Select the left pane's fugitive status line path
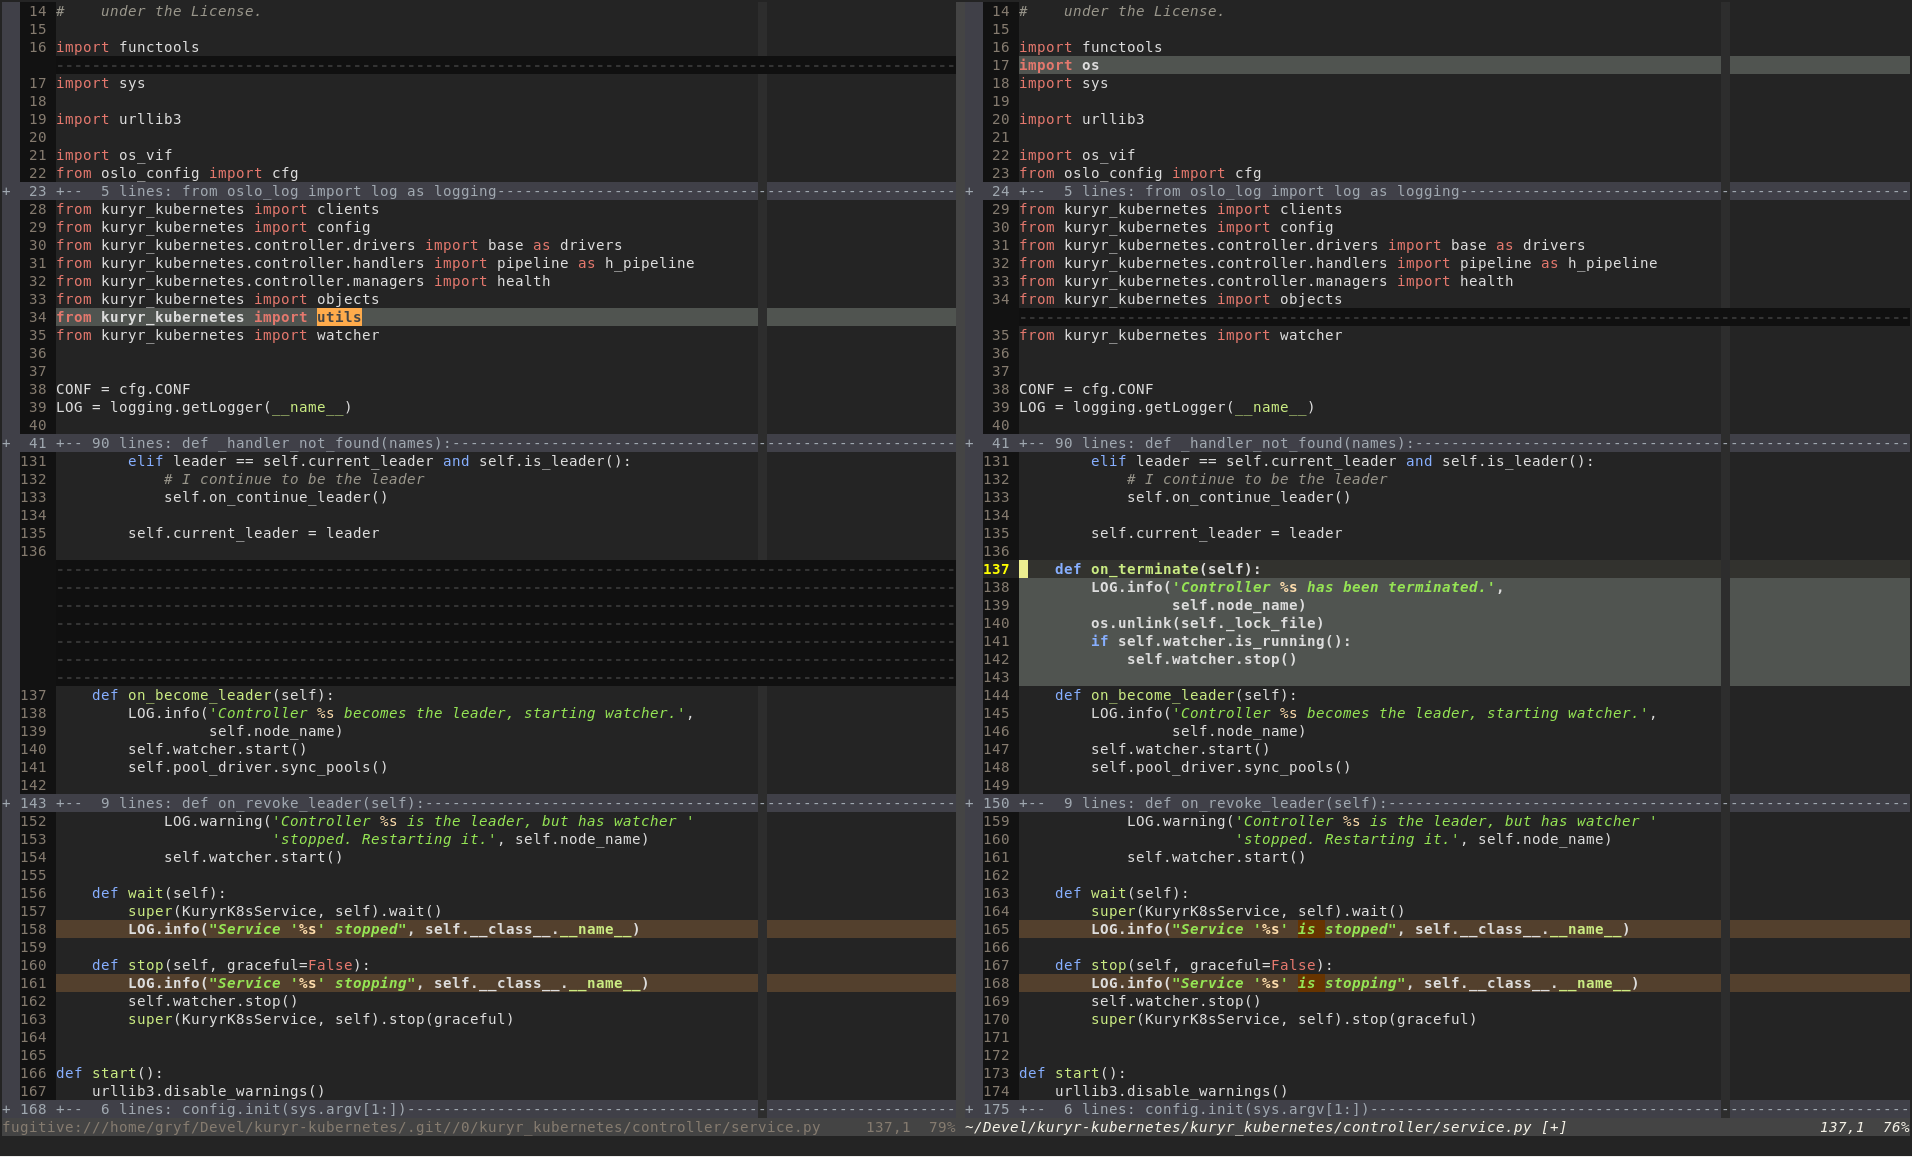The width and height of the screenshot is (1912, 1157). click(x=410, y=1127)
